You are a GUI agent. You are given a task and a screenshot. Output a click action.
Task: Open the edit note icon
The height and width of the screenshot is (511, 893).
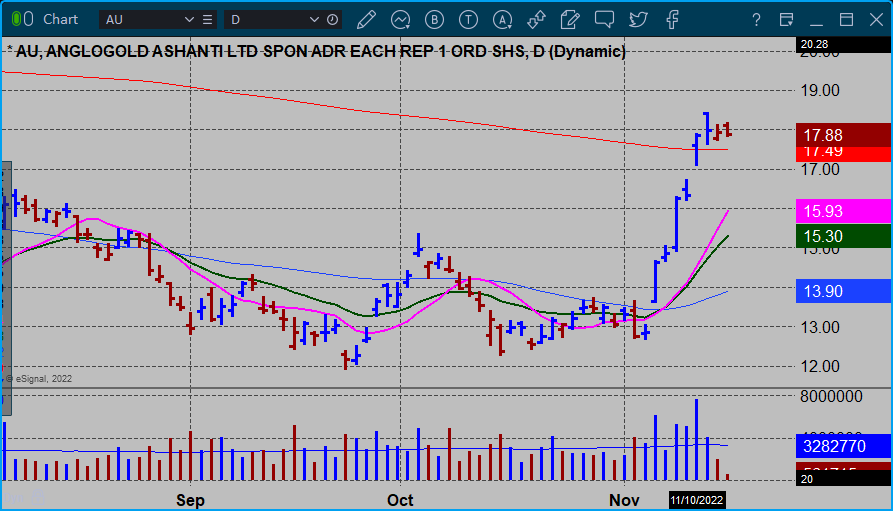coord(570,20)
